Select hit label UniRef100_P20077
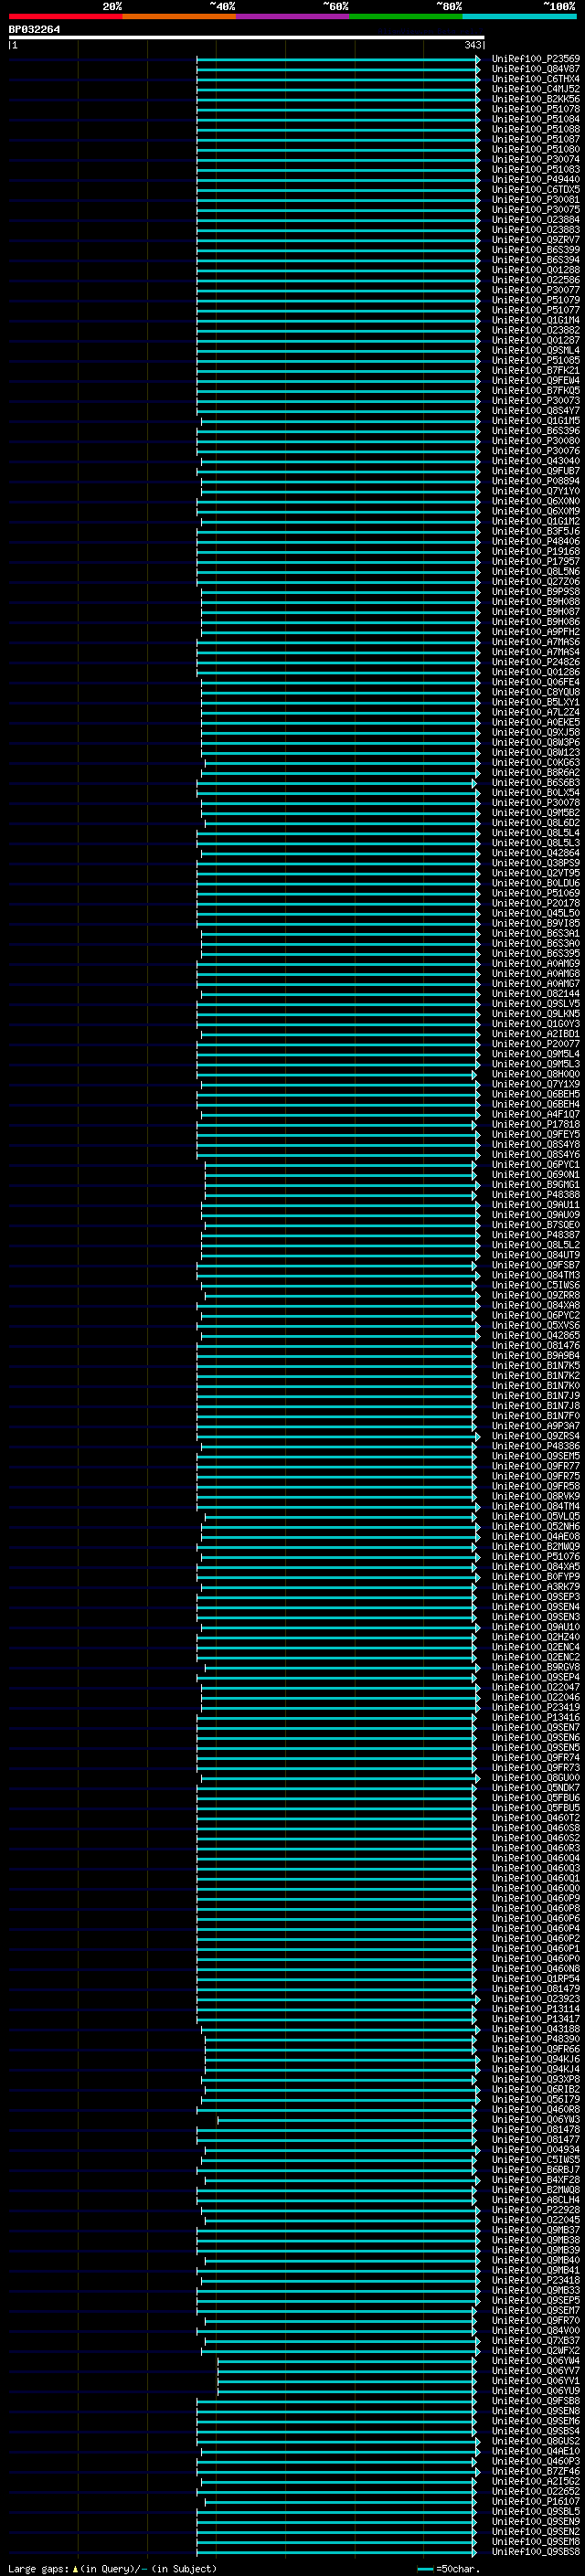This screenshot has width=585, height=2576. point(536,1044)
